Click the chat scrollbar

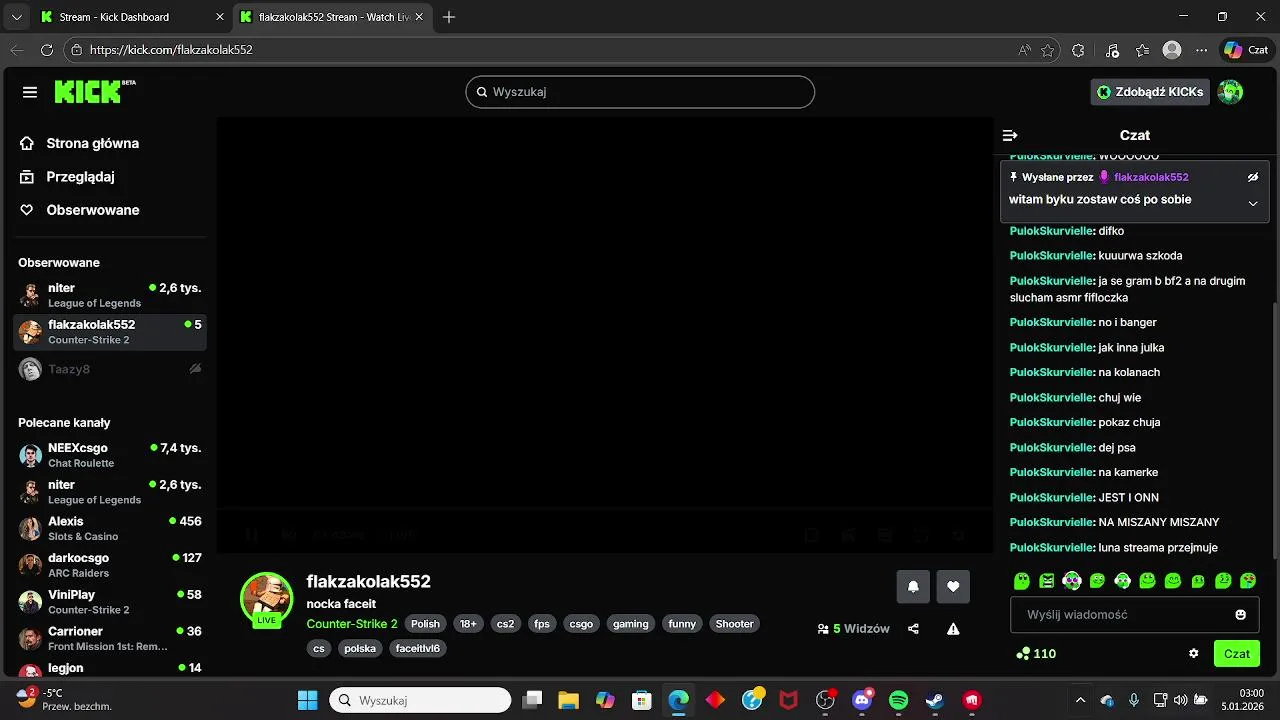click(1274, 430)
